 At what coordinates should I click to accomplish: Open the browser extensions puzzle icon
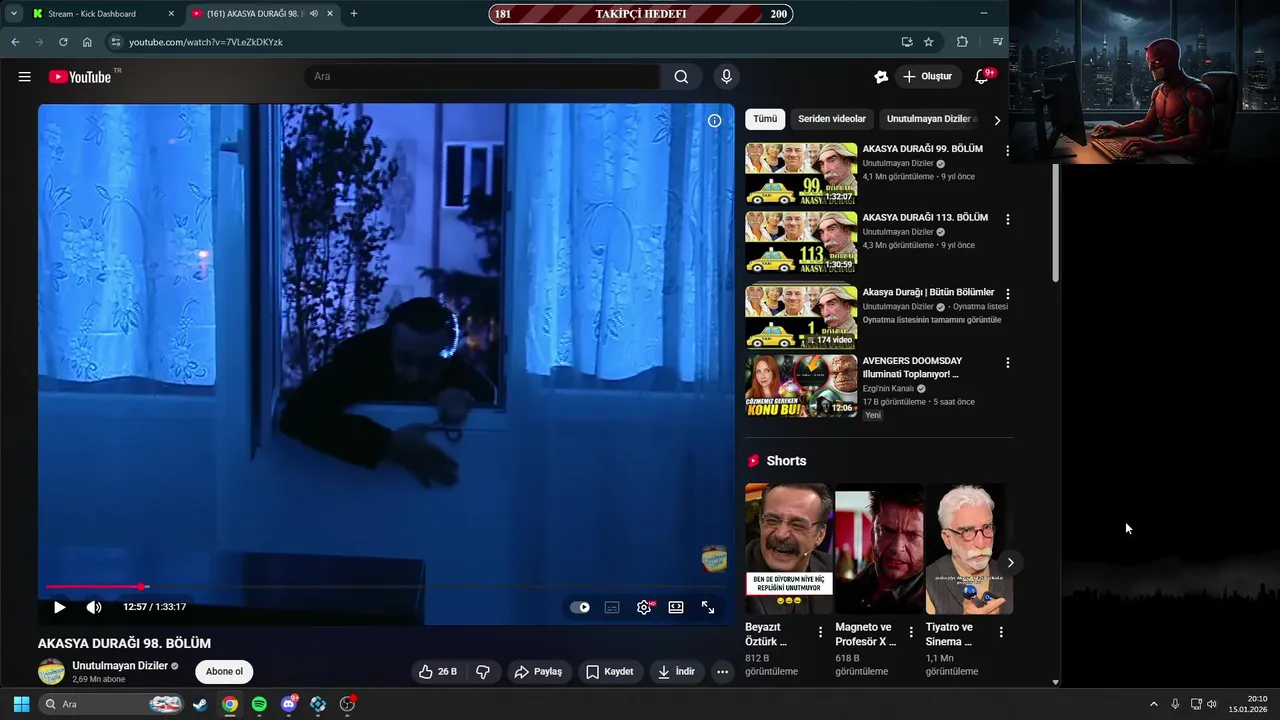coord(962,42)
